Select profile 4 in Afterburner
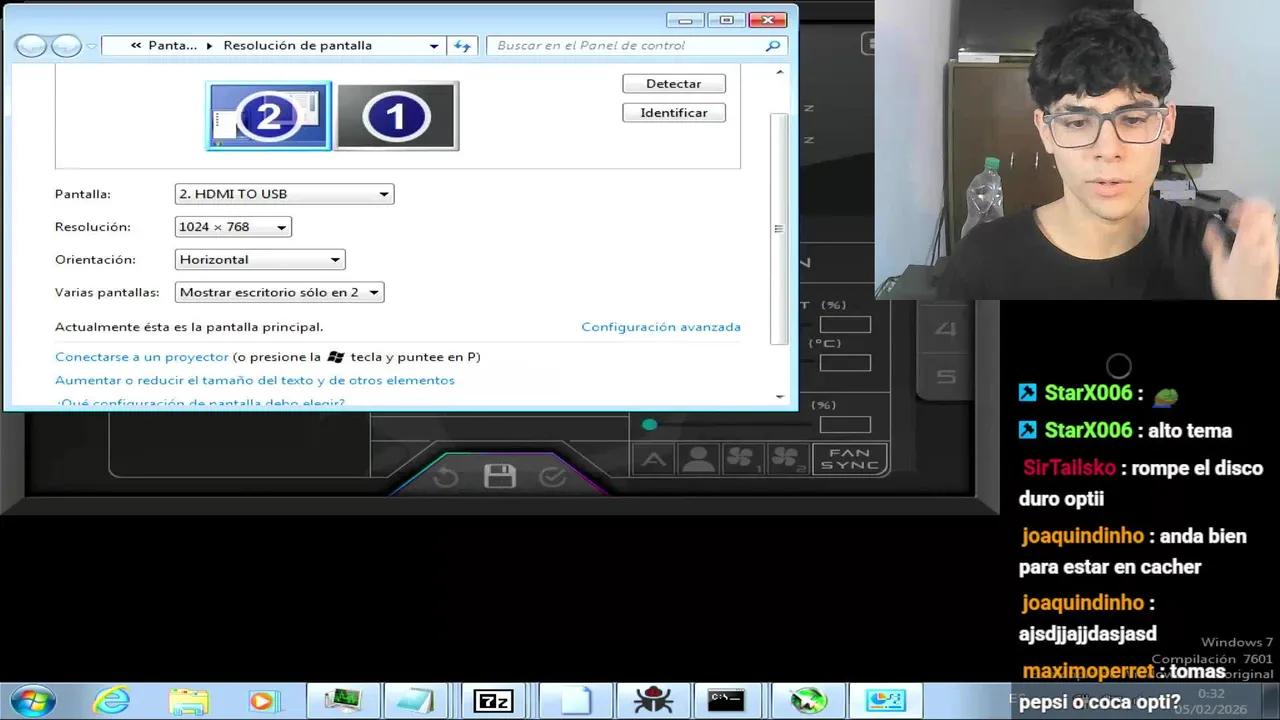The height and width of the screenshot is (720, 1280). coord(946,329)
